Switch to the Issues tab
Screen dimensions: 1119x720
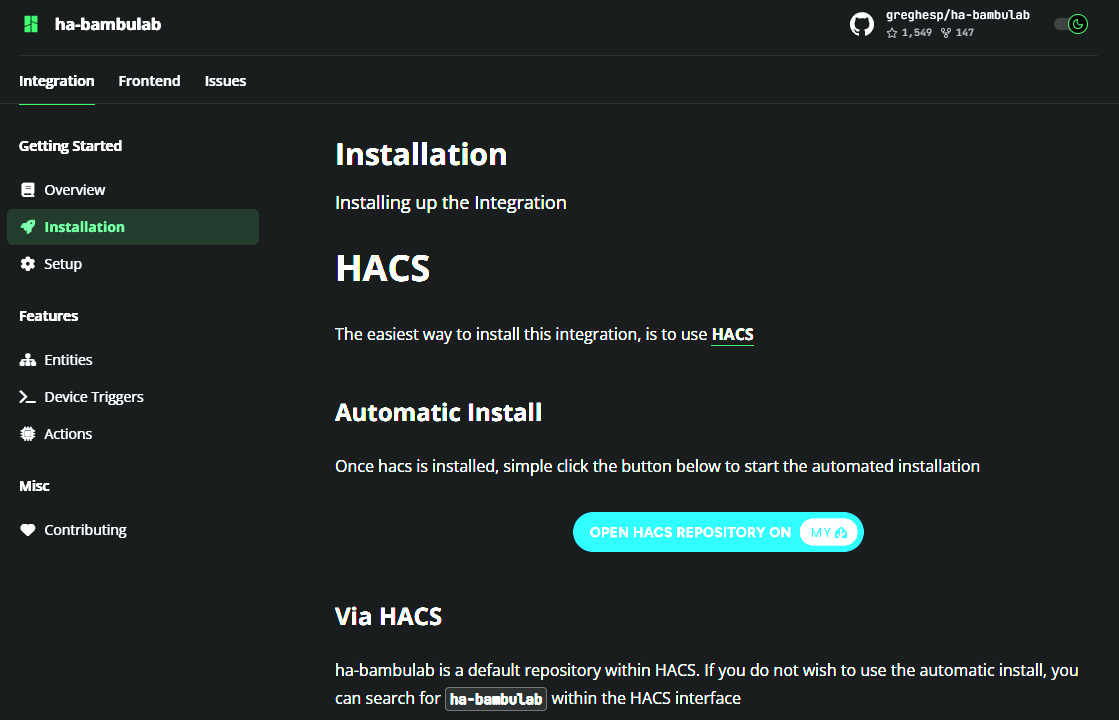[x=226, y=81]
